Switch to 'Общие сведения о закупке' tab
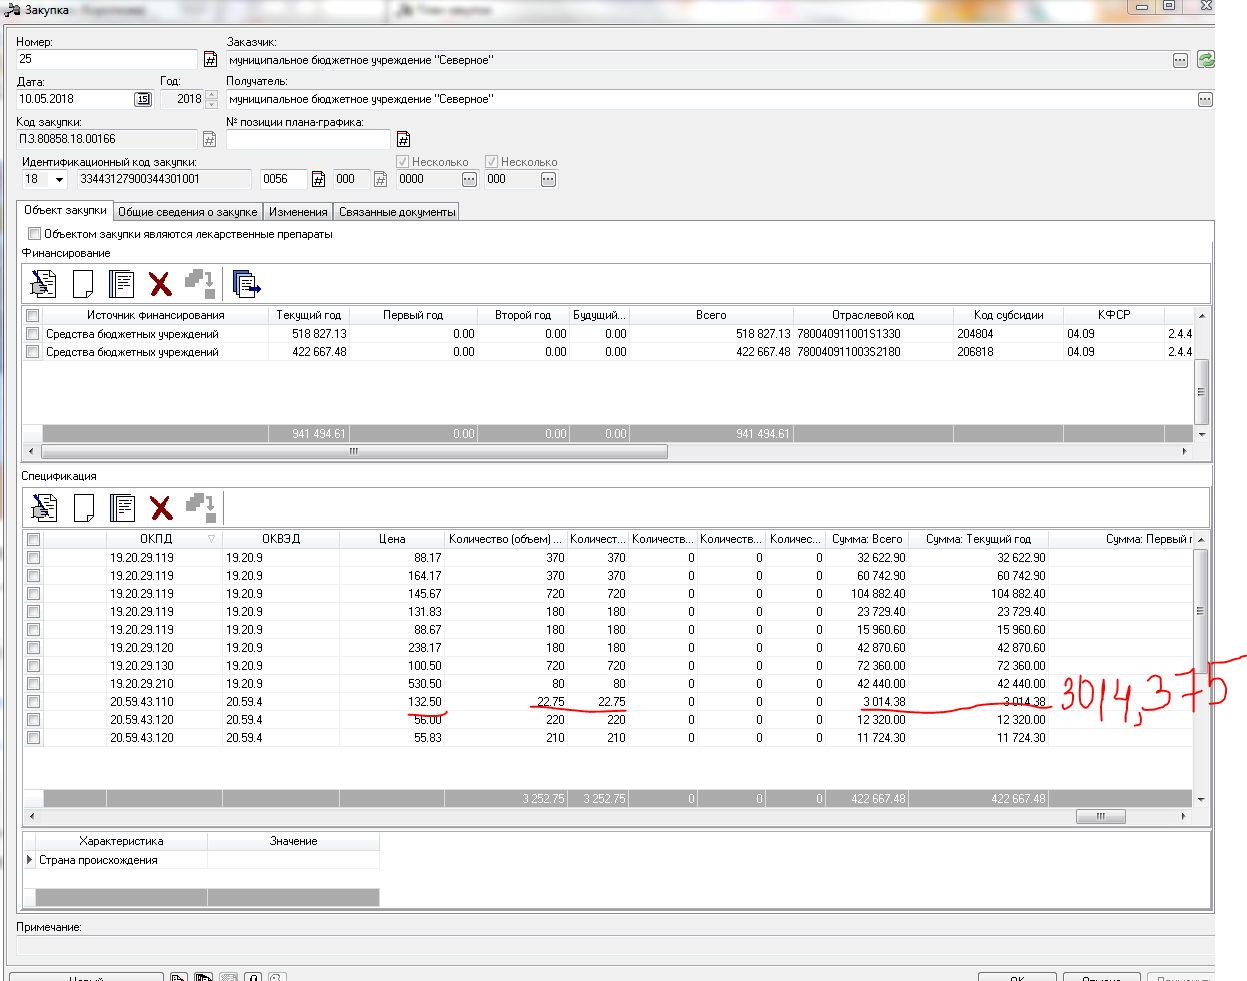Viewport: 1247px width, 981px height. (x=187, y=212)
